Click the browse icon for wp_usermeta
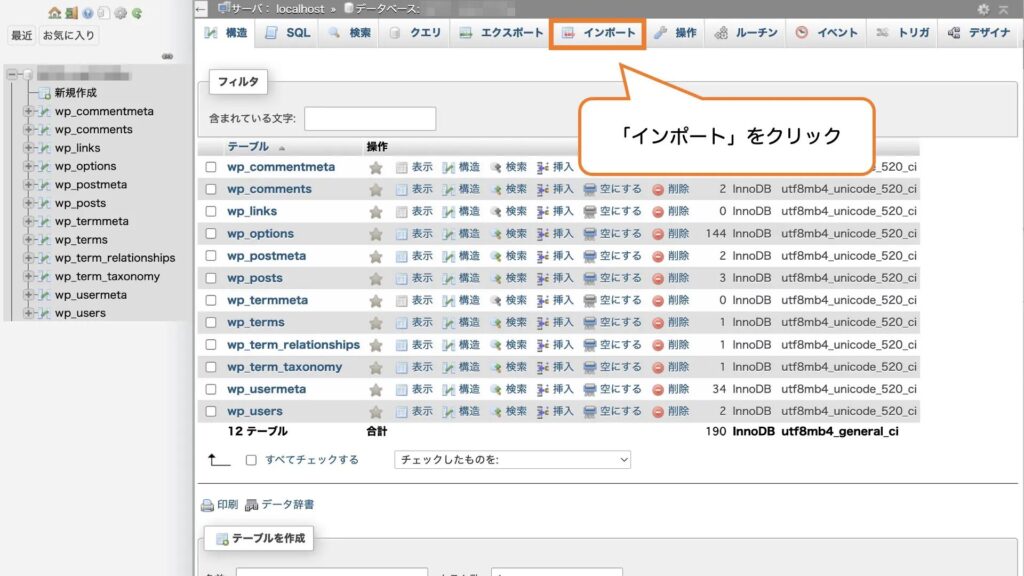 [x=402, y=389]
